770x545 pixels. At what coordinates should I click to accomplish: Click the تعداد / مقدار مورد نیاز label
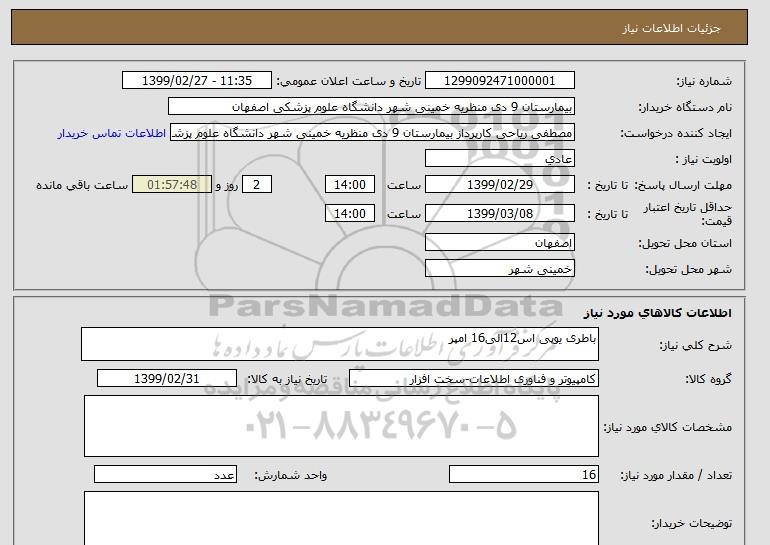point(676,475)
